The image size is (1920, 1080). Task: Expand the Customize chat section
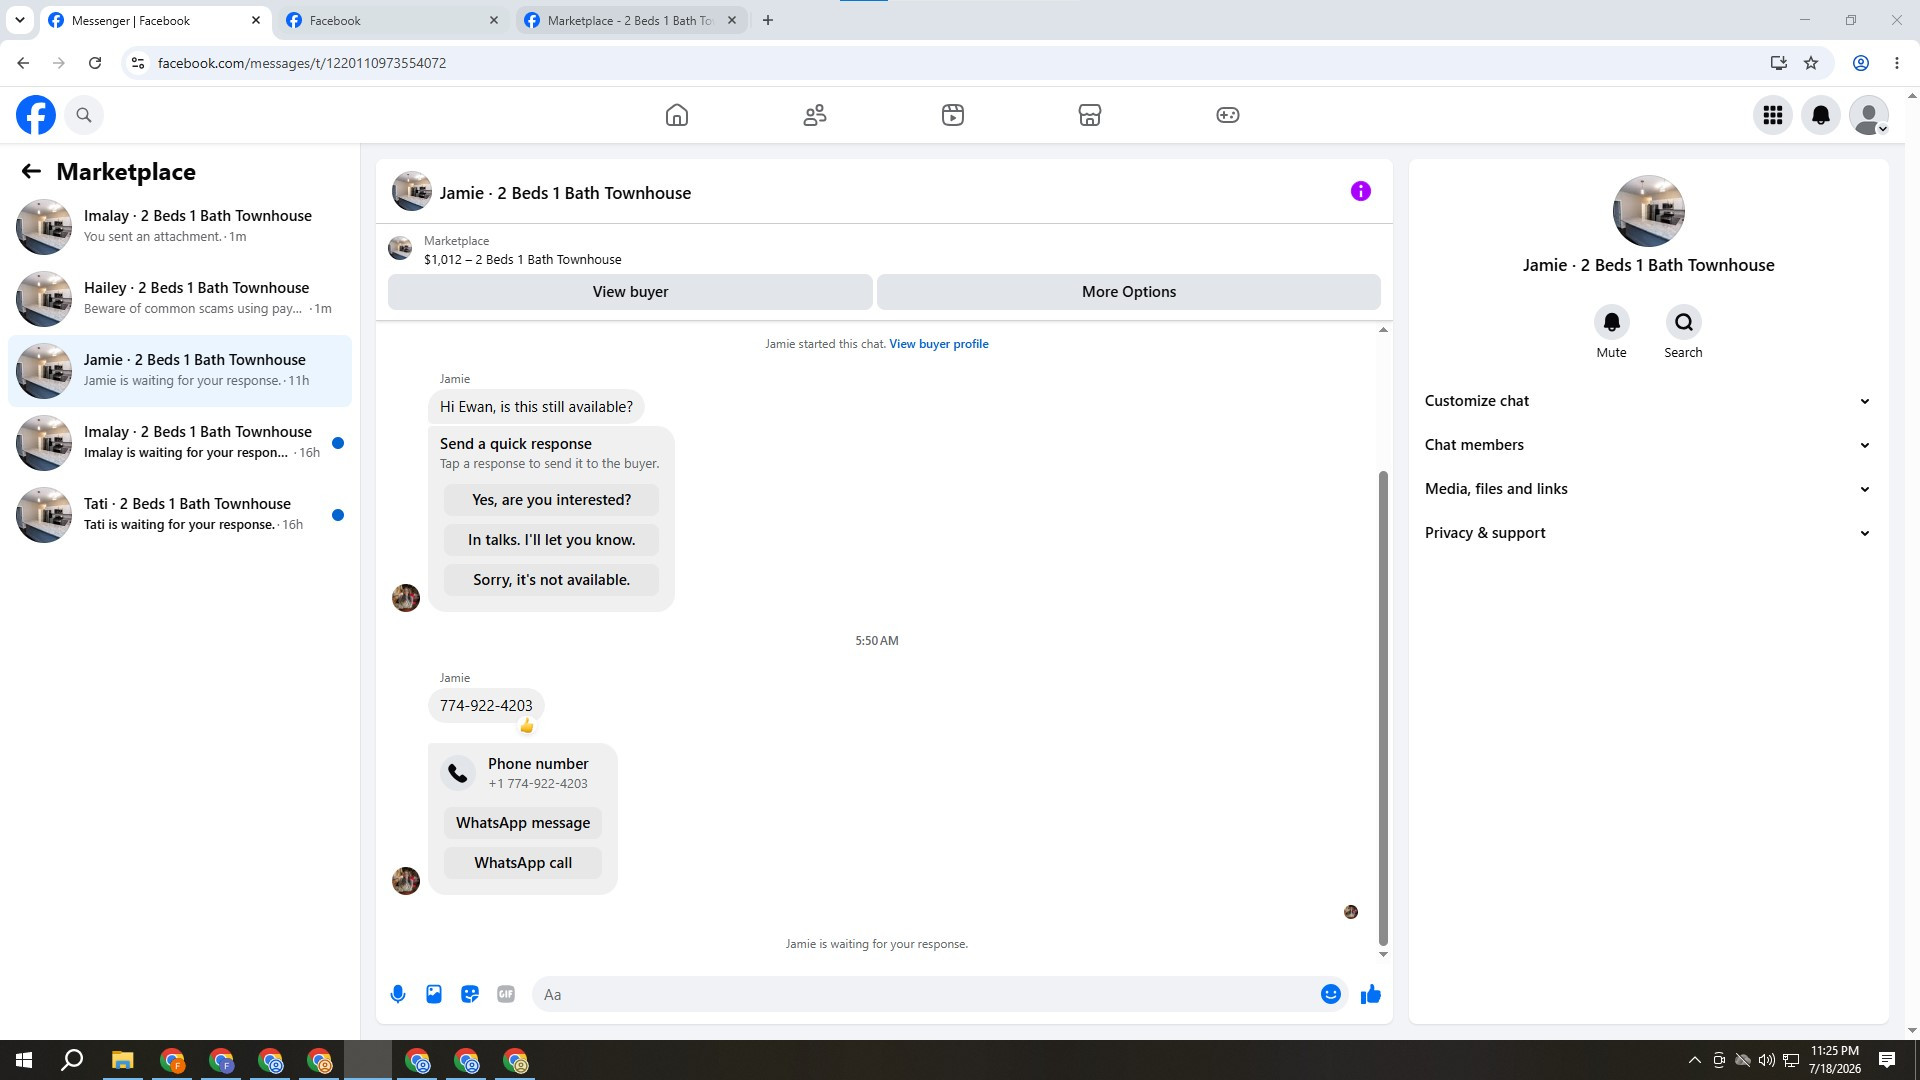tap(1648, 401)
